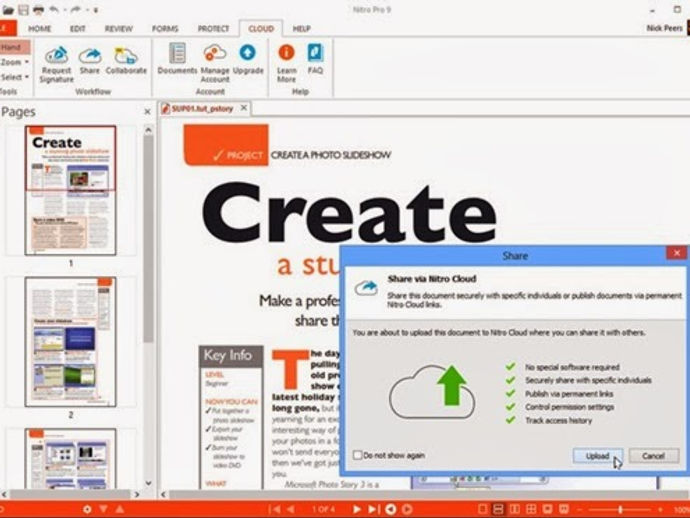The width and height of the screenshot is (690, 518).
Task: Click the Upload button in Share dialog
Action: pyautogui.click(x=598, y=456)
